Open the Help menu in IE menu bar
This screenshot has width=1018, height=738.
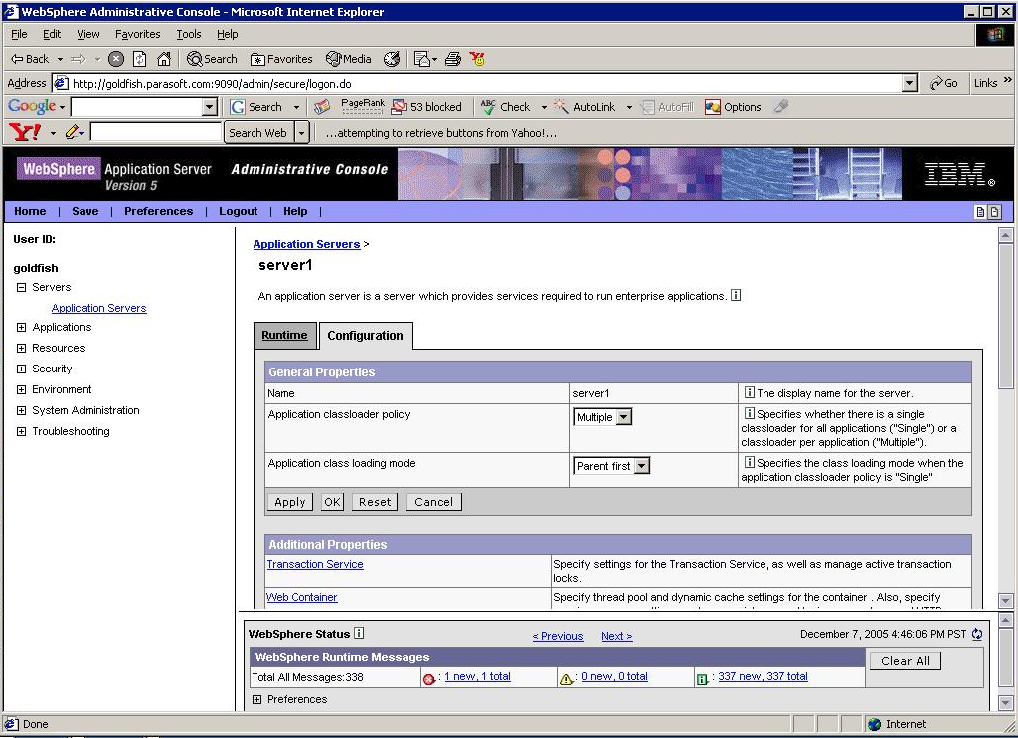[x=227, y=34]
